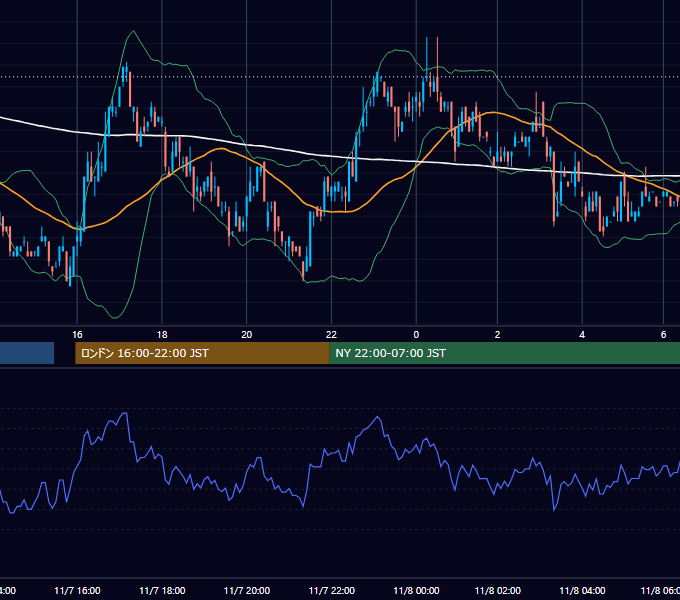Click the 22 hour label on price chart axis

click(x=331, y=335)
